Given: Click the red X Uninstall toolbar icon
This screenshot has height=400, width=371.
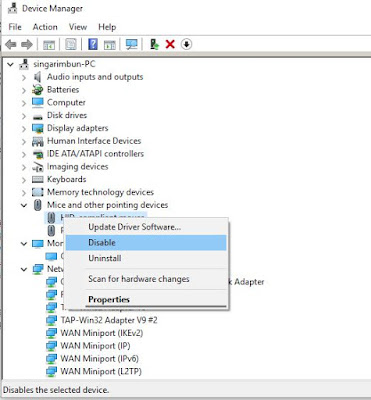Looking at the screenshot, I should pos(170,44).
